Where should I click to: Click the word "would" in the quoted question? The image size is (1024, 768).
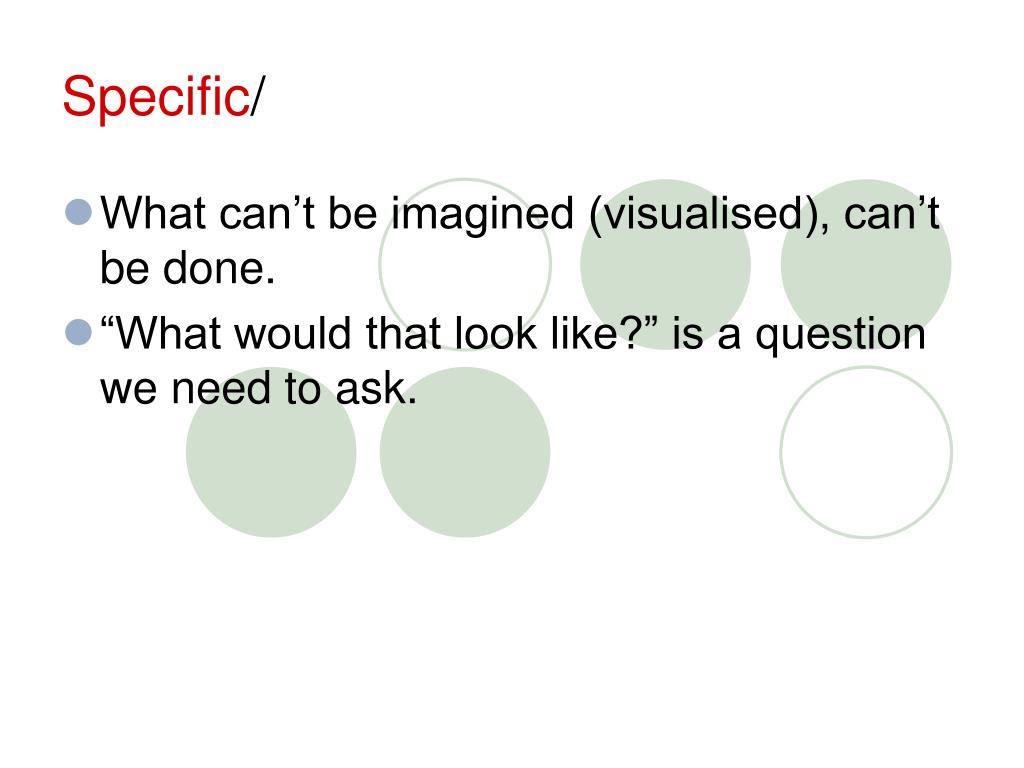click(x=293, y=333)
